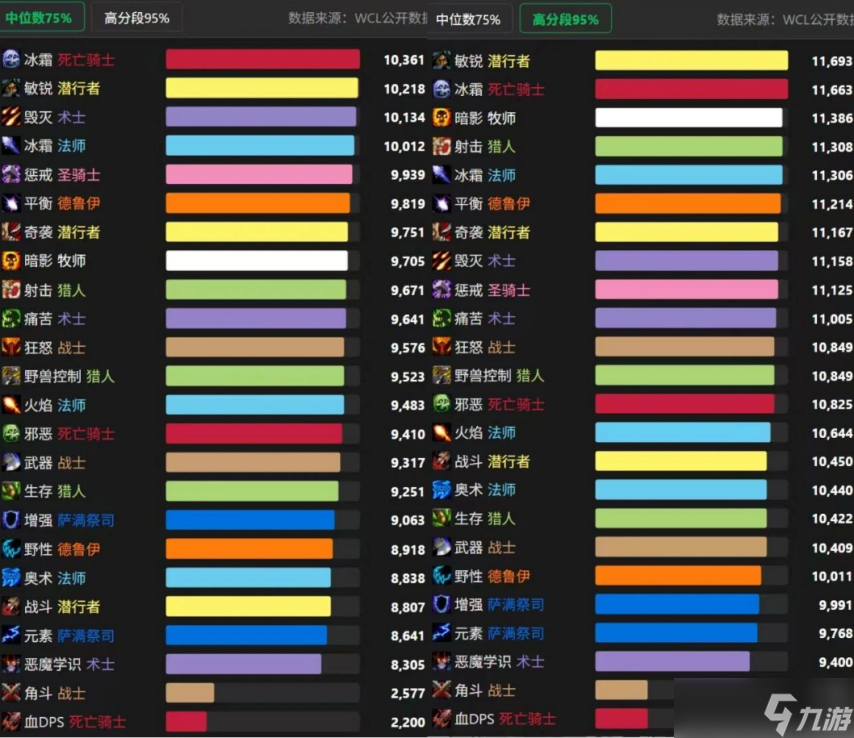Click the value 10,134 beside 毁灭 术士
Image resolution: width=854 pixels, height=738 pixels.
click(x=404, y=118)
